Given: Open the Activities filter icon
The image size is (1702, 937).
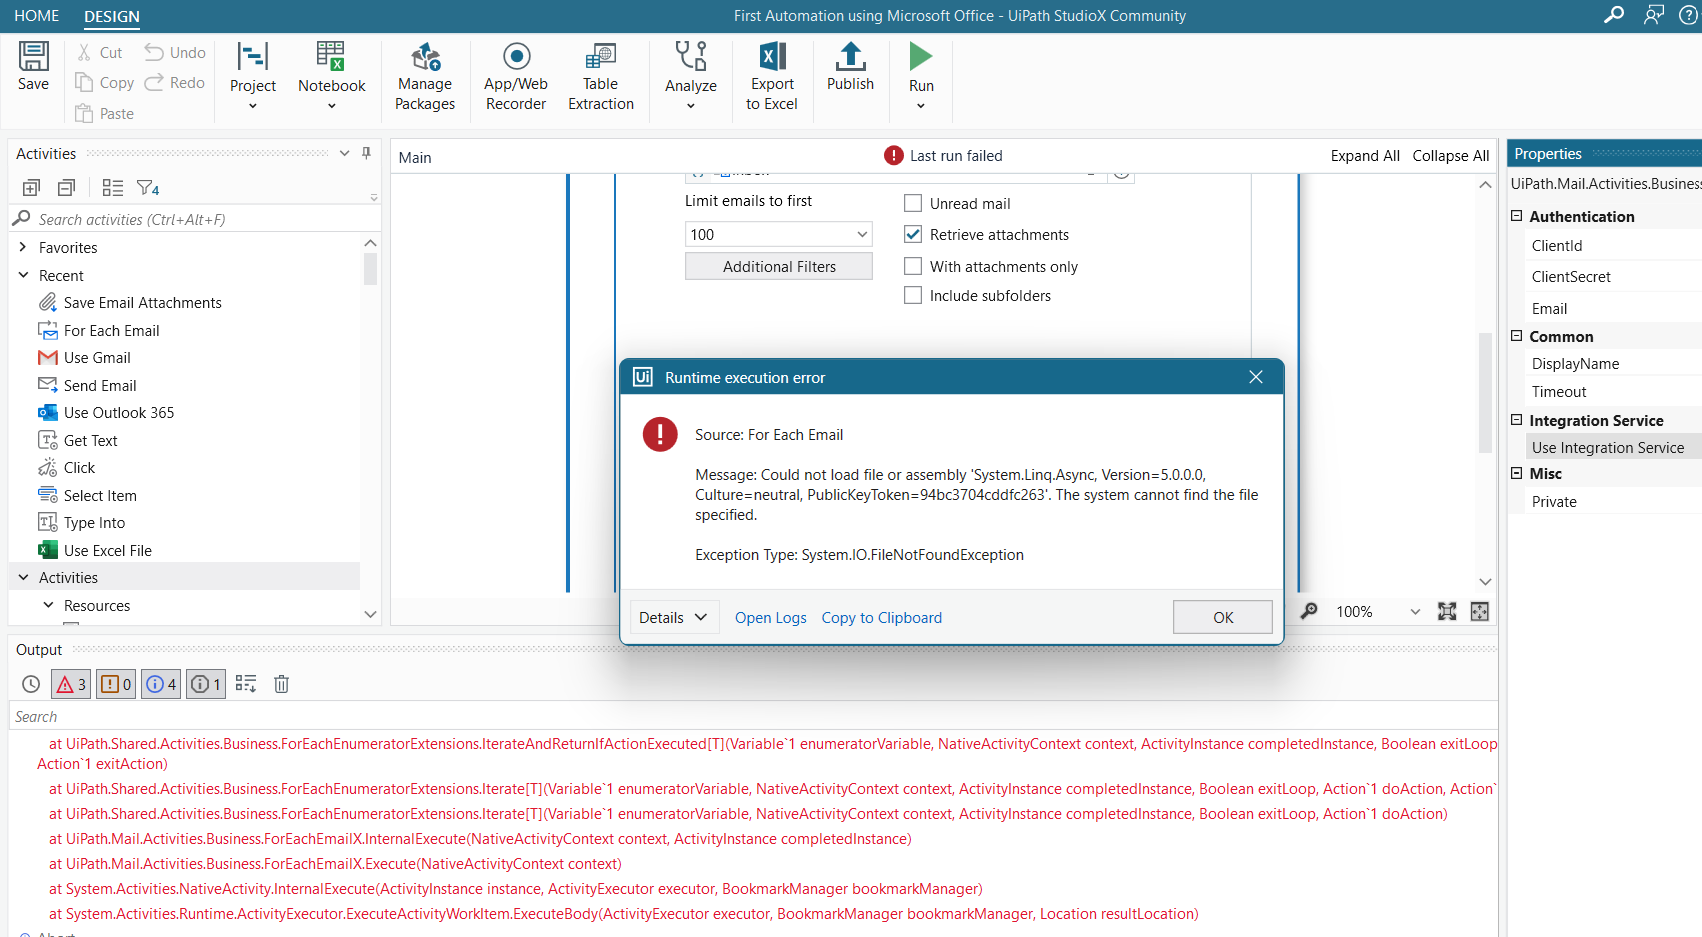Looking at the screenshot, I should (148, 188).
